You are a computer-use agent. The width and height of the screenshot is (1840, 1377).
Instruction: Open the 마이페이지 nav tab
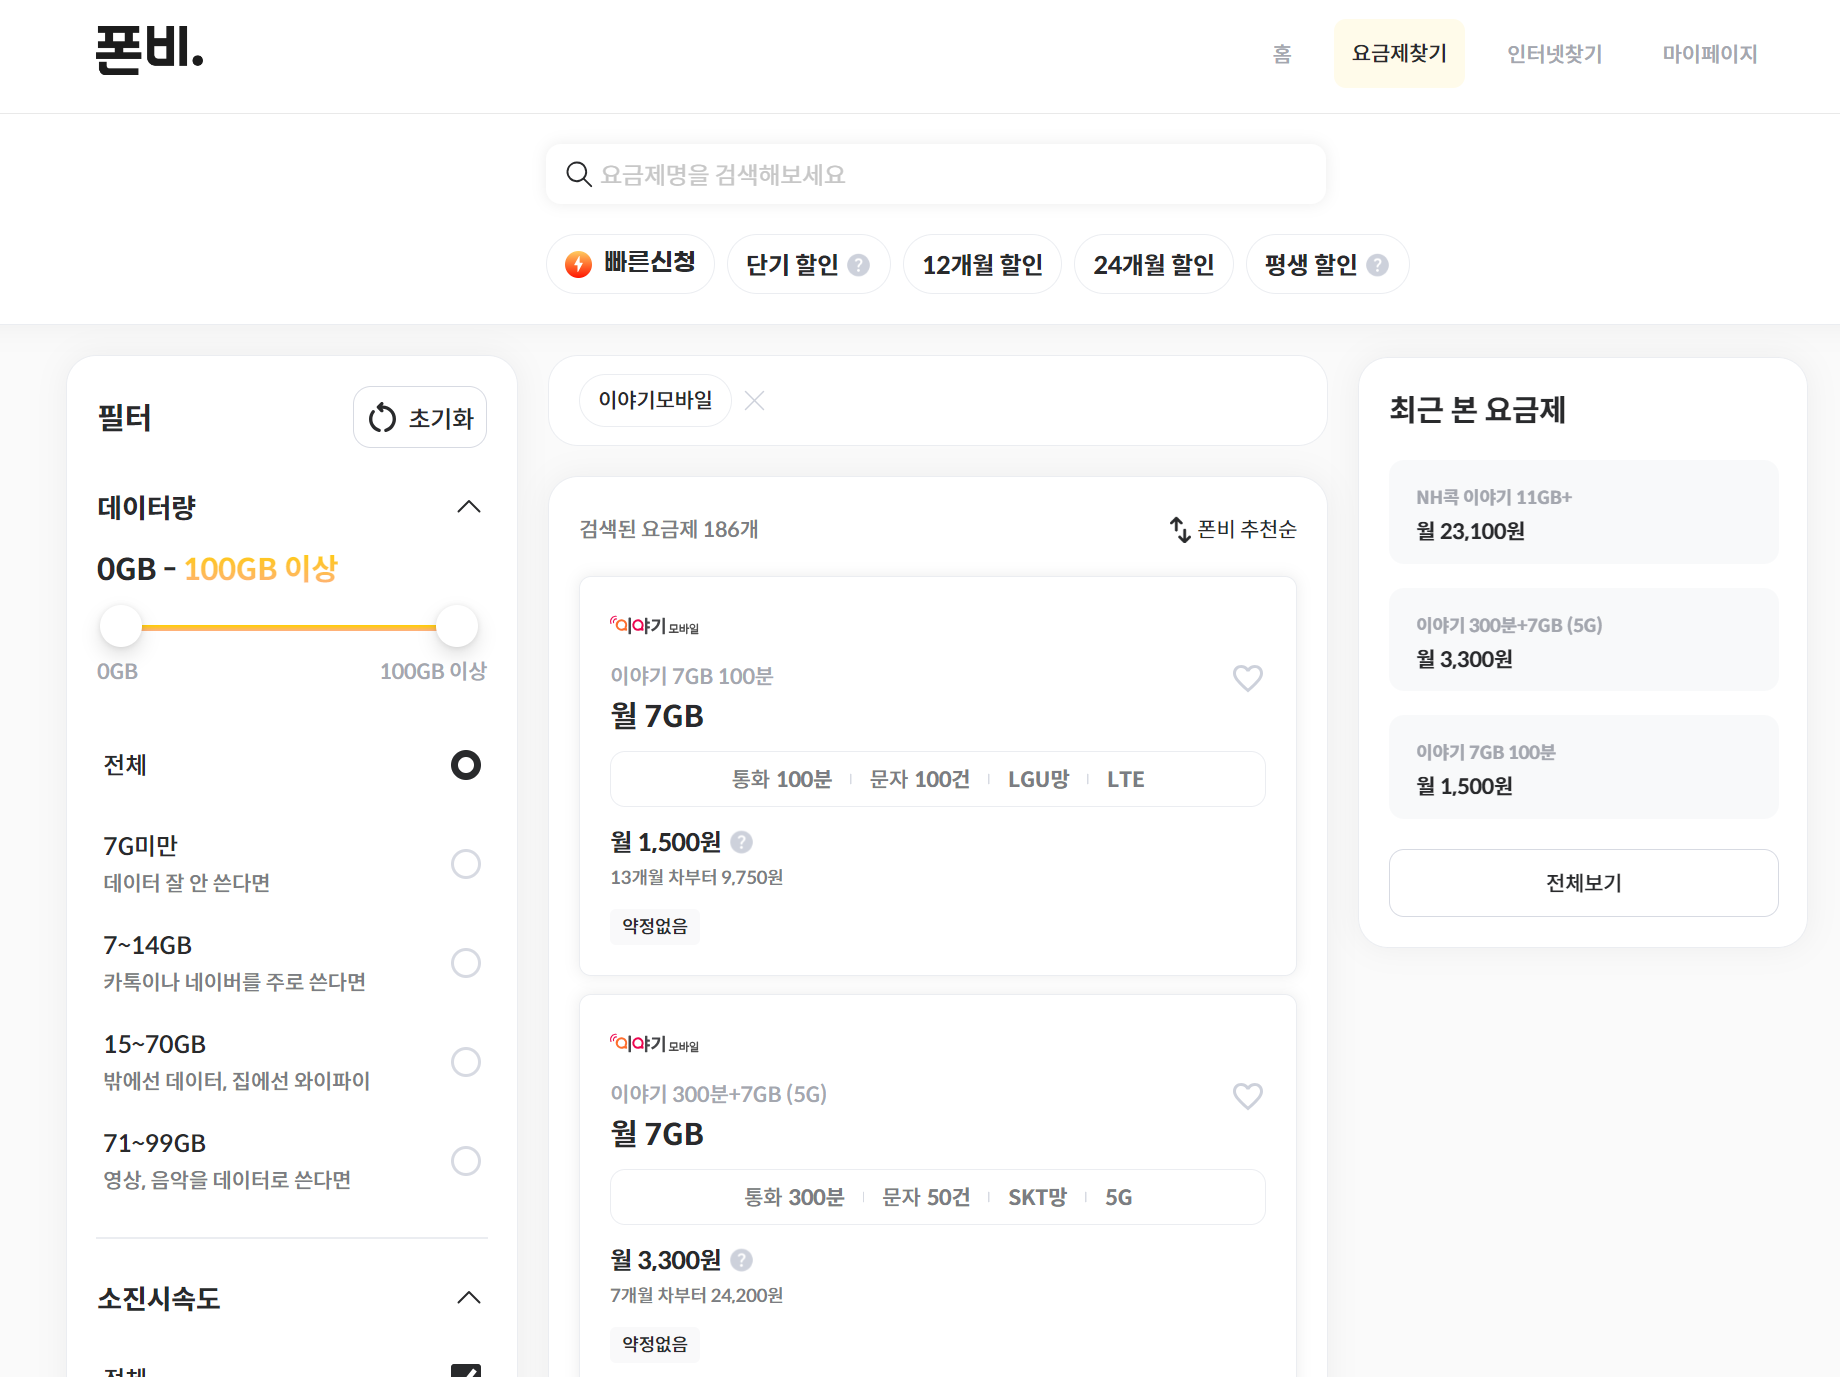(1709, 54)
